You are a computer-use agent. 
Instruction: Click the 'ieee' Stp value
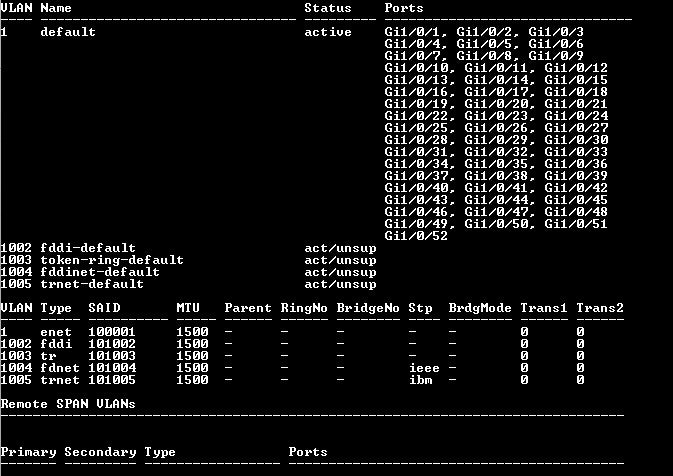(x=424, y=368)
